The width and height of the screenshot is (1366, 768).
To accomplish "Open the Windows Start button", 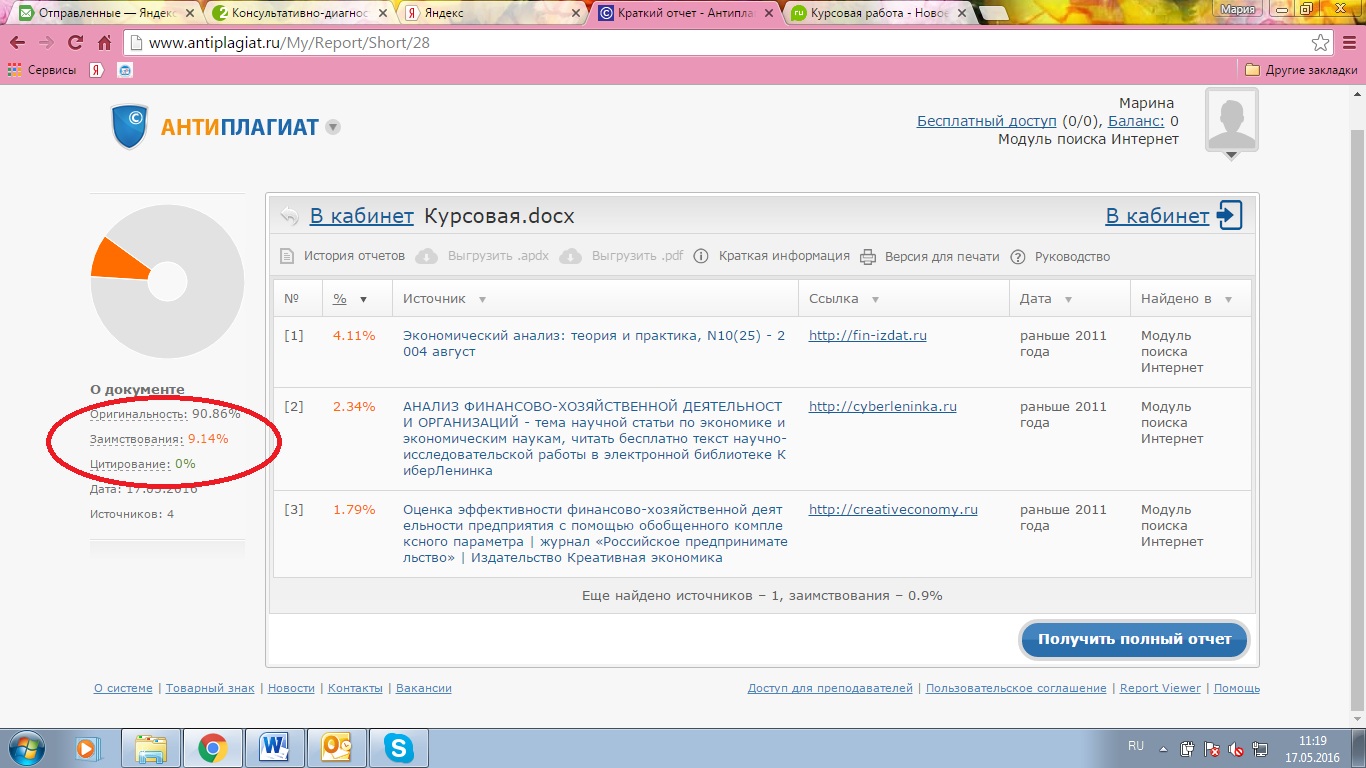I will pos(25,748).
